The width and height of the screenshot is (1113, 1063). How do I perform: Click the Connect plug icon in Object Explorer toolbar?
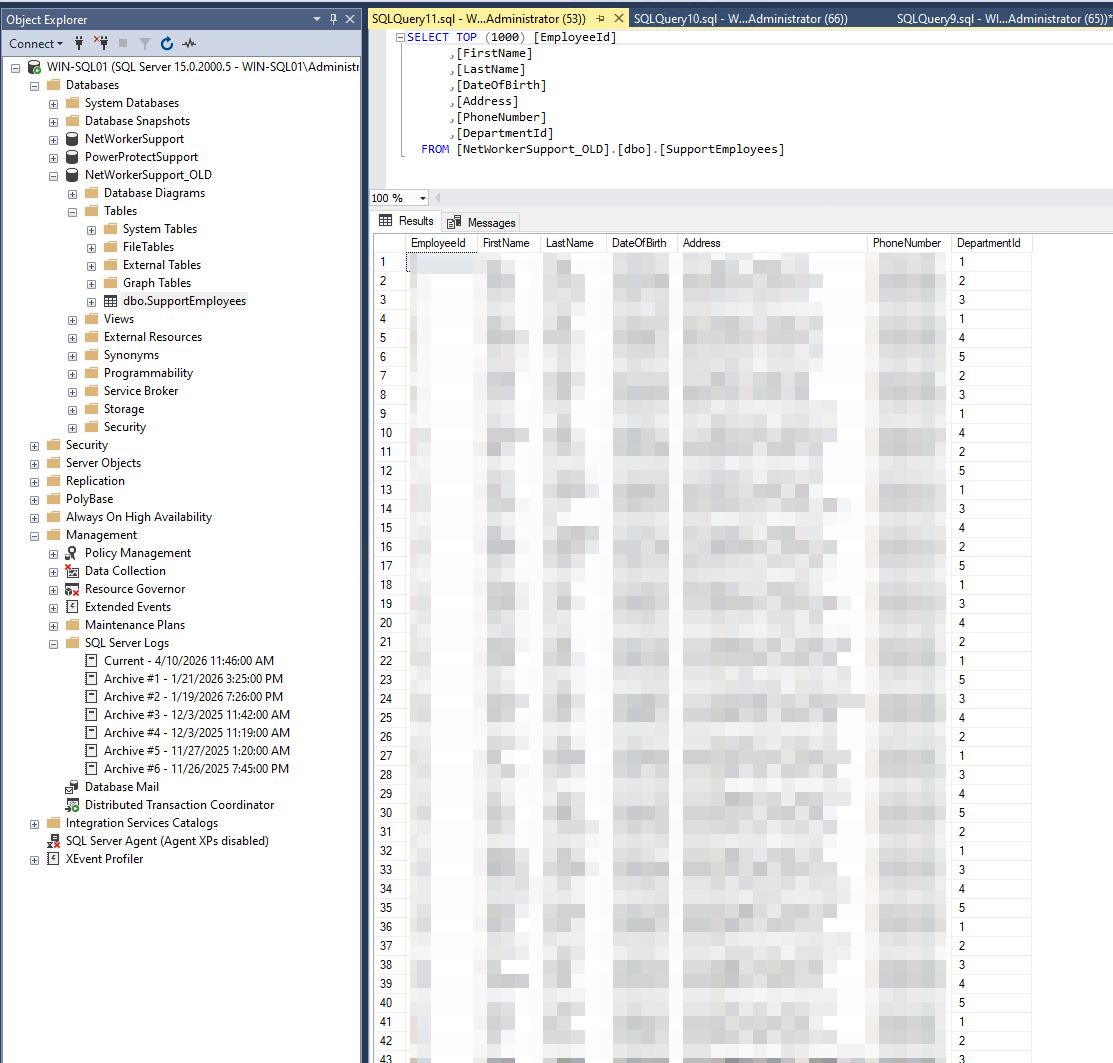point(77,44)
